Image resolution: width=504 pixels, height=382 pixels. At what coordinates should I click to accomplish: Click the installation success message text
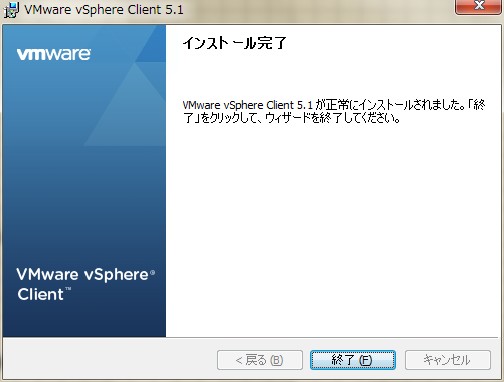[334, 111]
